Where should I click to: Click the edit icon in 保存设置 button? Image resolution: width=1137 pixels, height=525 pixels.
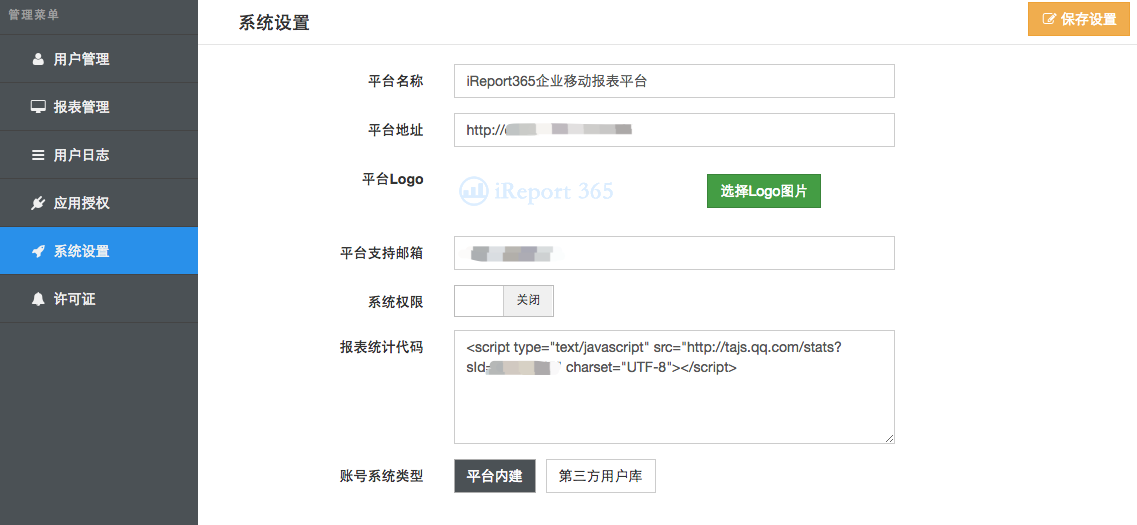pos(1049,19)
